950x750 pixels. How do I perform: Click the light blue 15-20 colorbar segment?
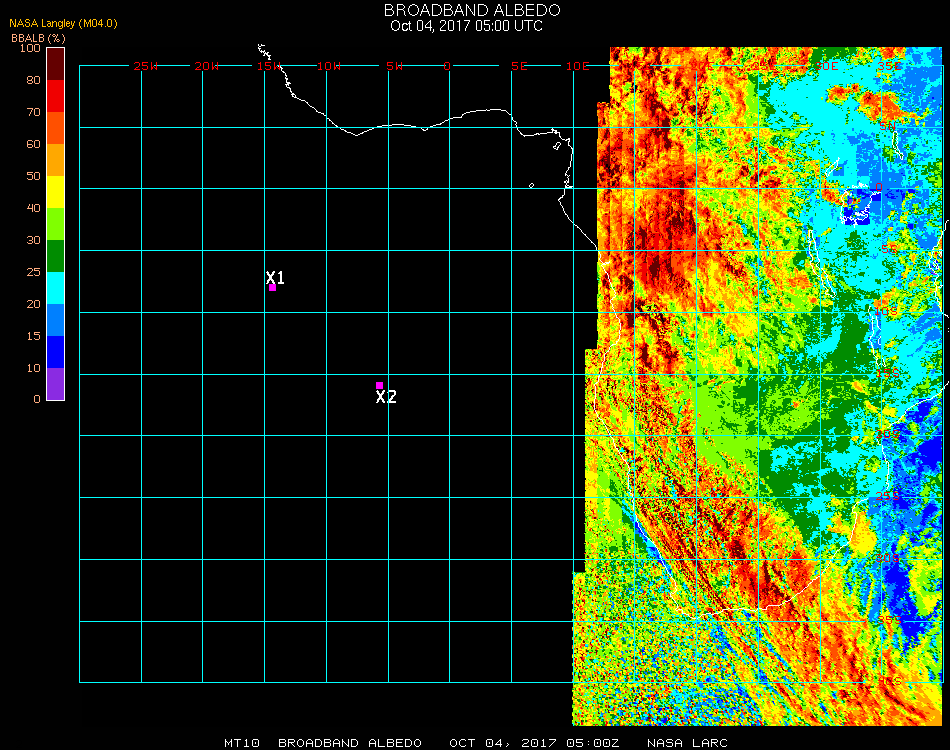[55, 320]
